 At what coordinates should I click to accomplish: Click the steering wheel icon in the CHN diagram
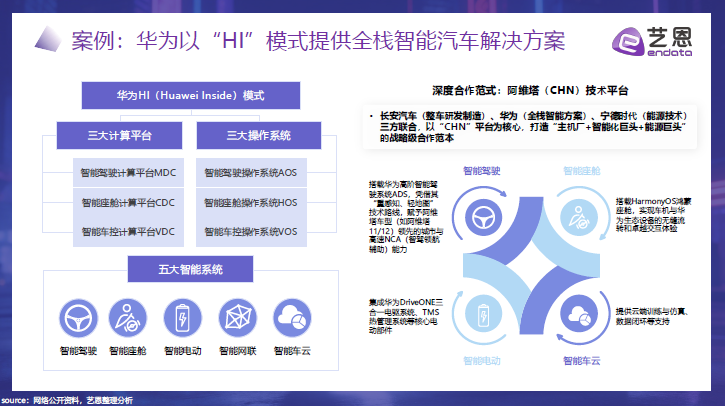[x=483, y=217]
